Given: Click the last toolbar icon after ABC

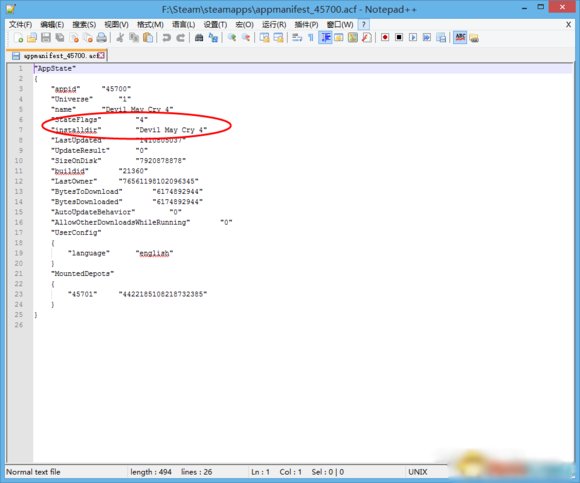Looking at the screenshot, I should click(474, 38).
